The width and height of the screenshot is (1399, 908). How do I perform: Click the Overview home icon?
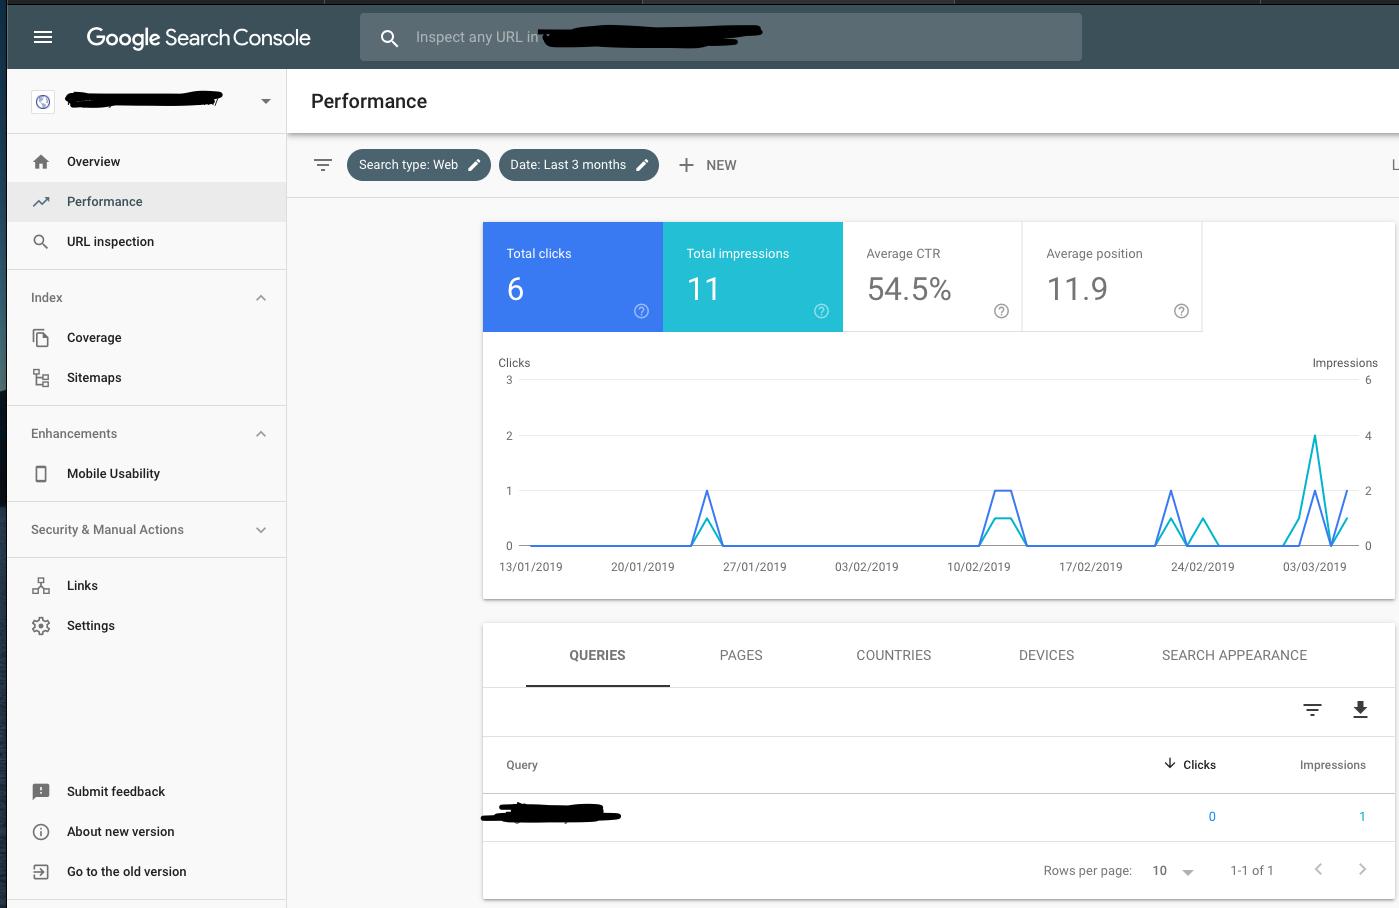click(41, 162)
